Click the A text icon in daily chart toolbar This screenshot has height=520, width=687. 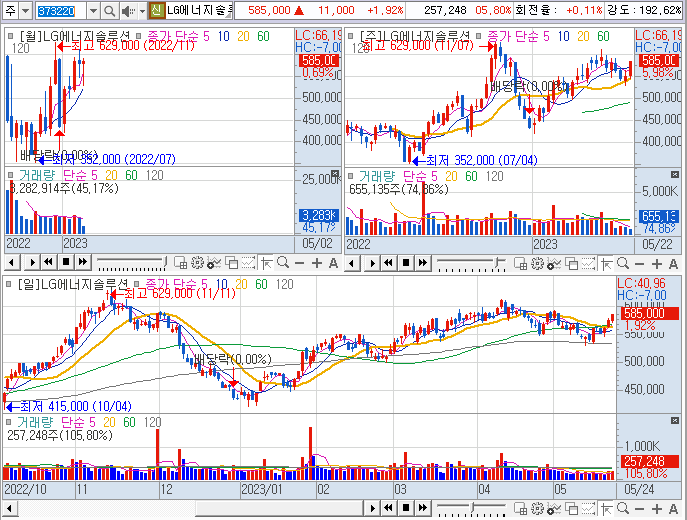coord(673,508)
